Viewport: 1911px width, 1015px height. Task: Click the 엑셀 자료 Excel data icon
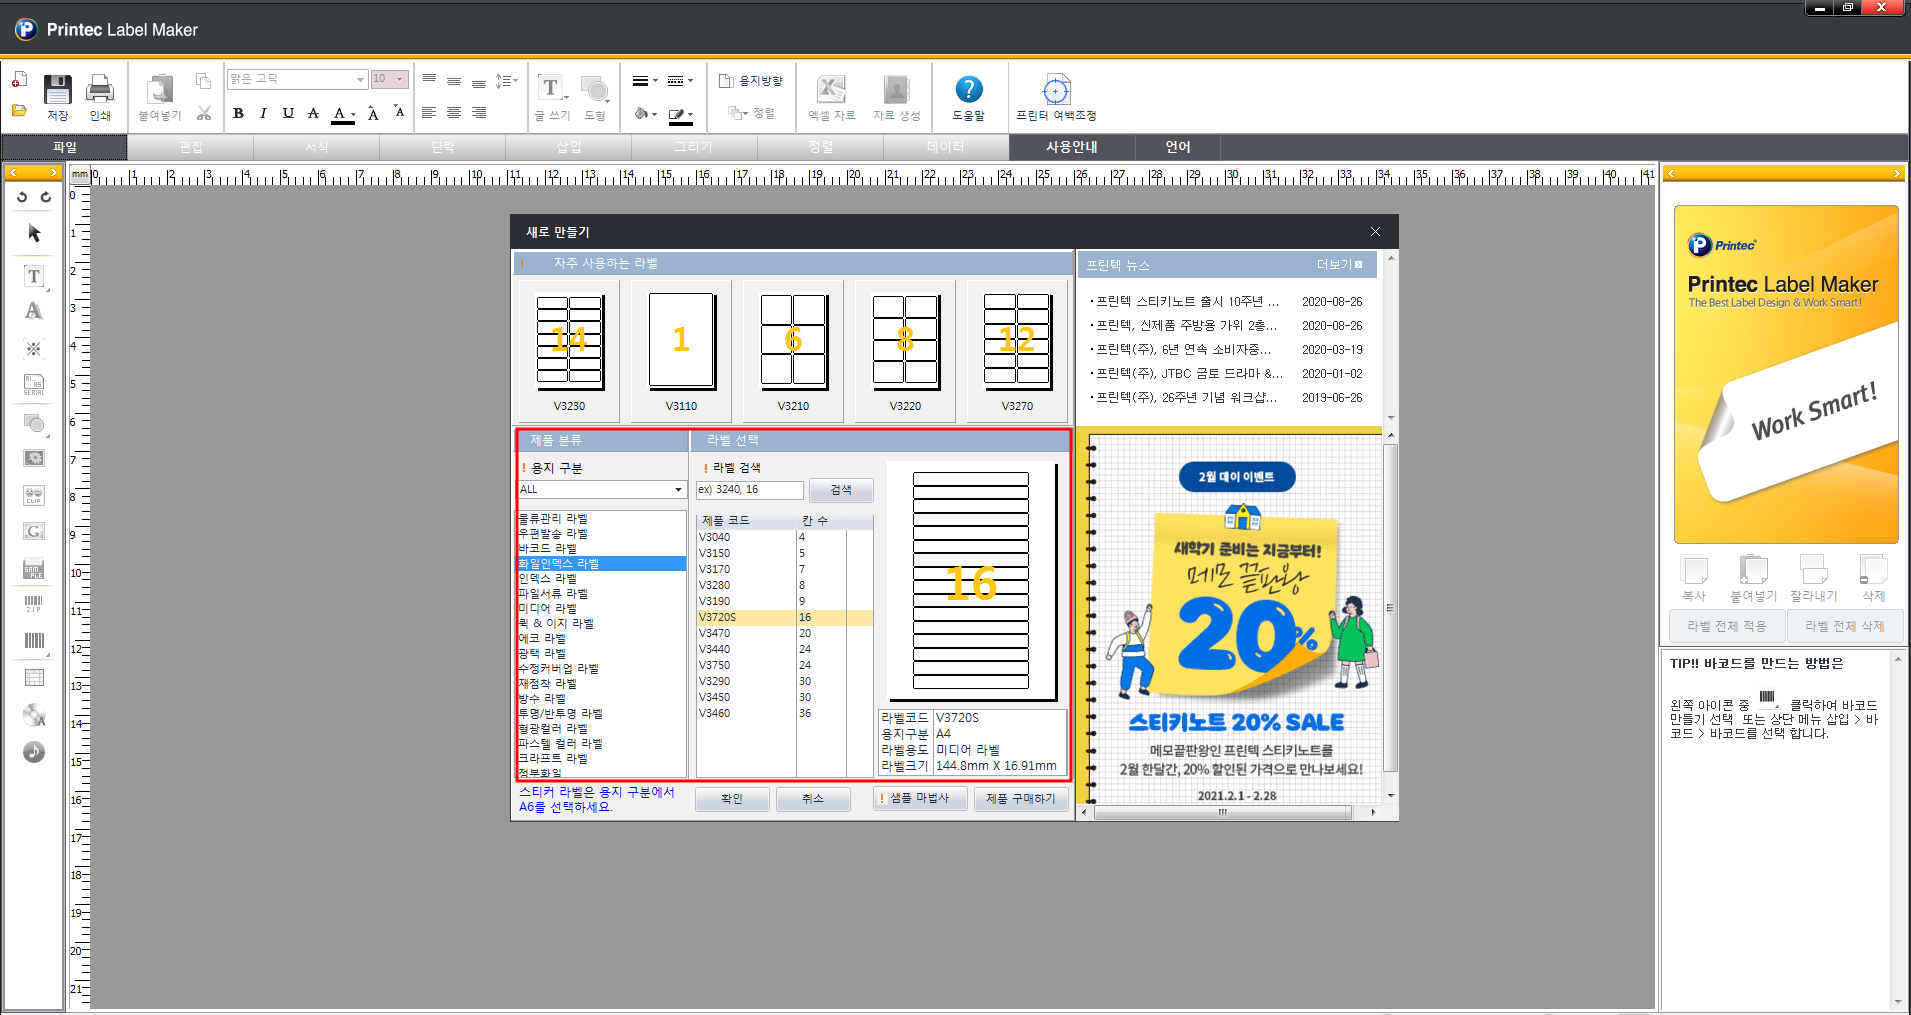[831, 90]
